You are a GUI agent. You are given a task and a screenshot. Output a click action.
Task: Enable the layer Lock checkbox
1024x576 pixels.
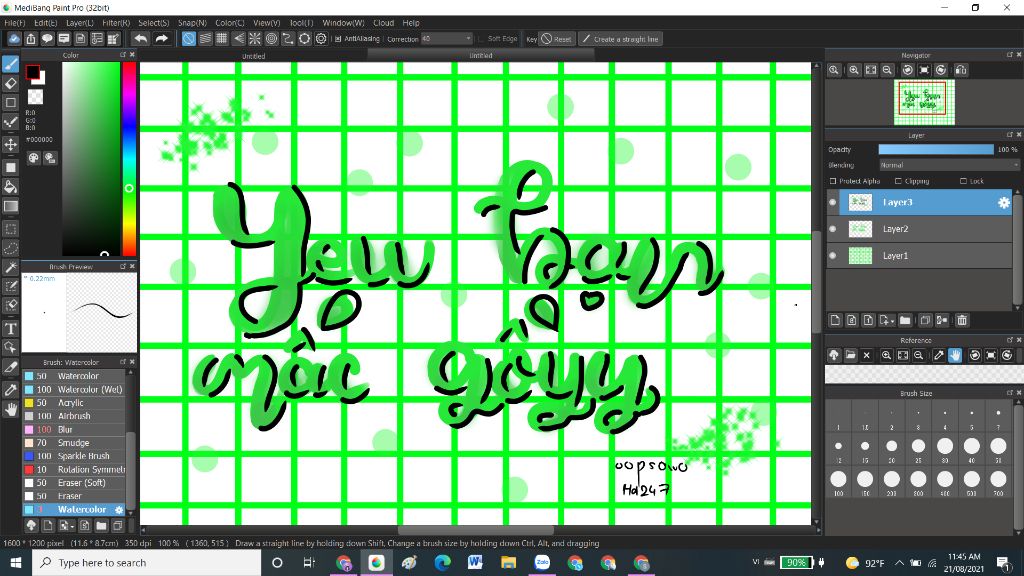tap(963, 181)
